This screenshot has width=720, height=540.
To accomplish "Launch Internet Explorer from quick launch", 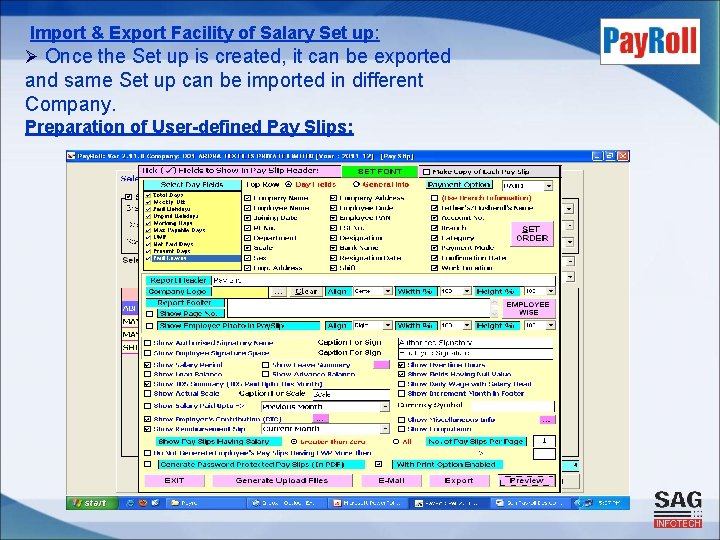I will tap(130, 503).
